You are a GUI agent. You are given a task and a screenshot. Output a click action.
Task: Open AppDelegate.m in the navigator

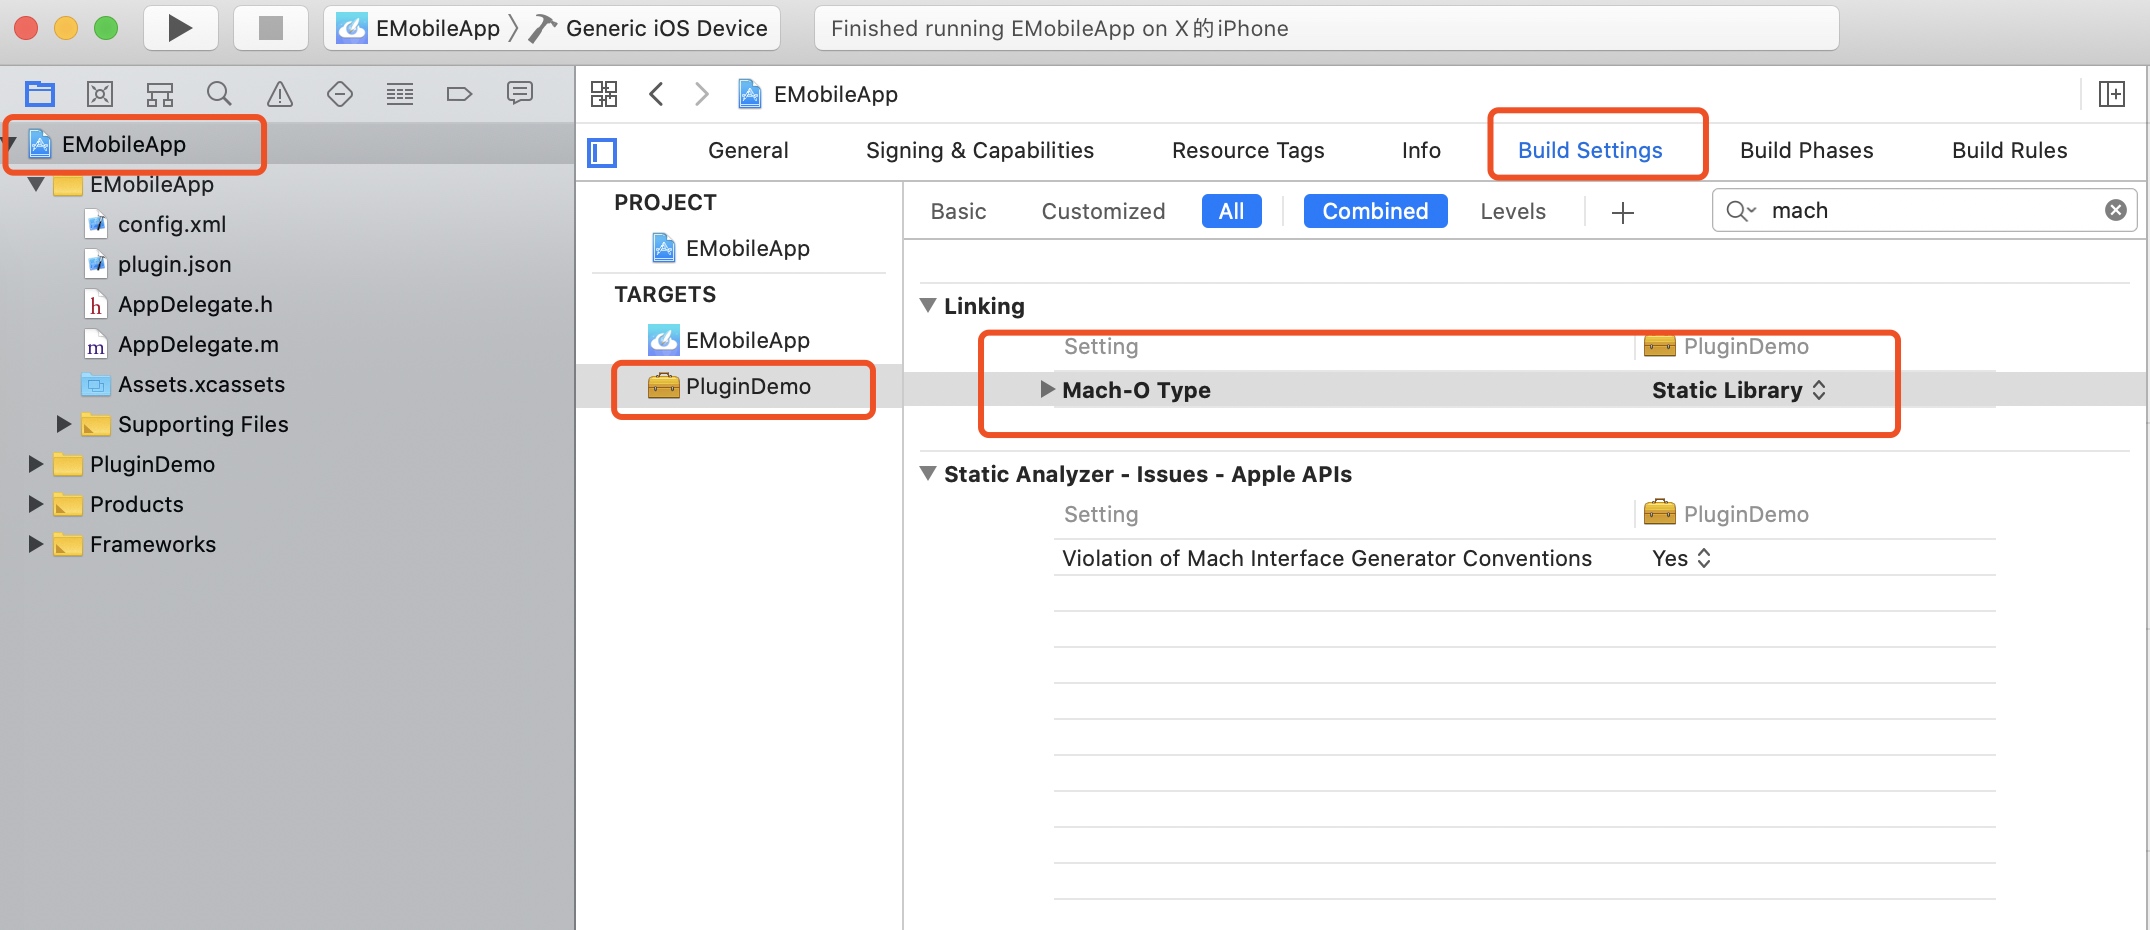181,344
